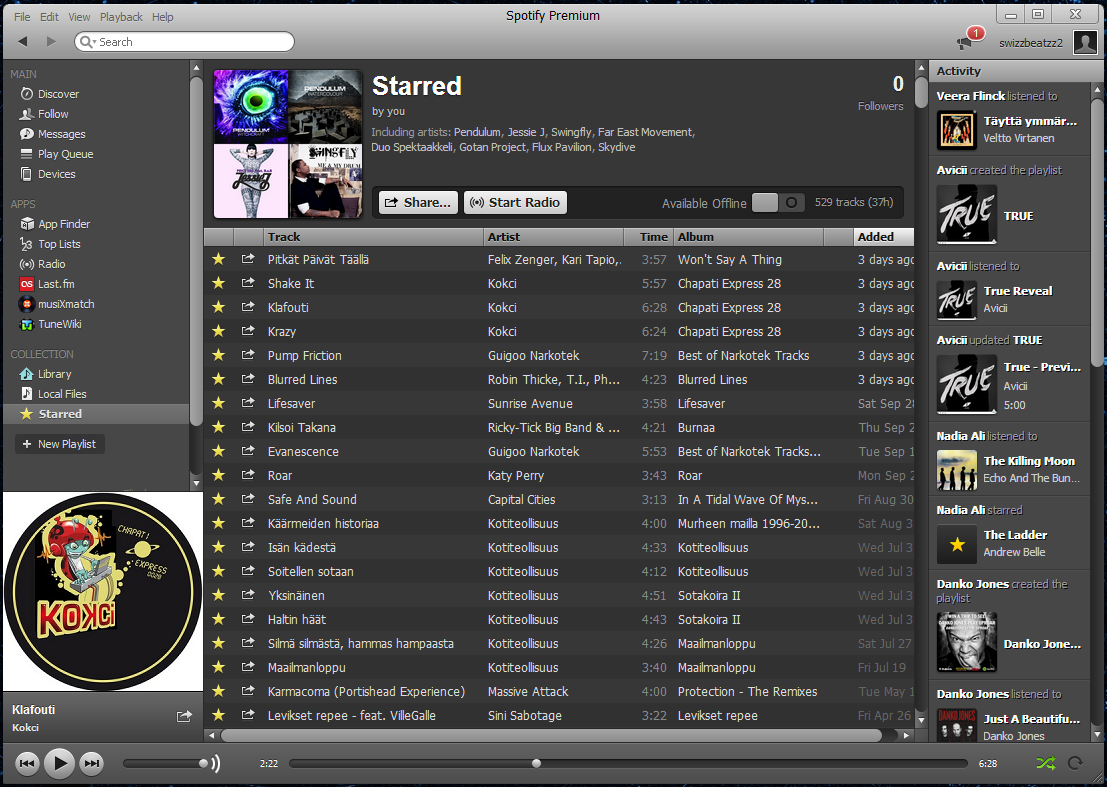
Task: Click the New Playlist button
Action: [x=59, y=444]
